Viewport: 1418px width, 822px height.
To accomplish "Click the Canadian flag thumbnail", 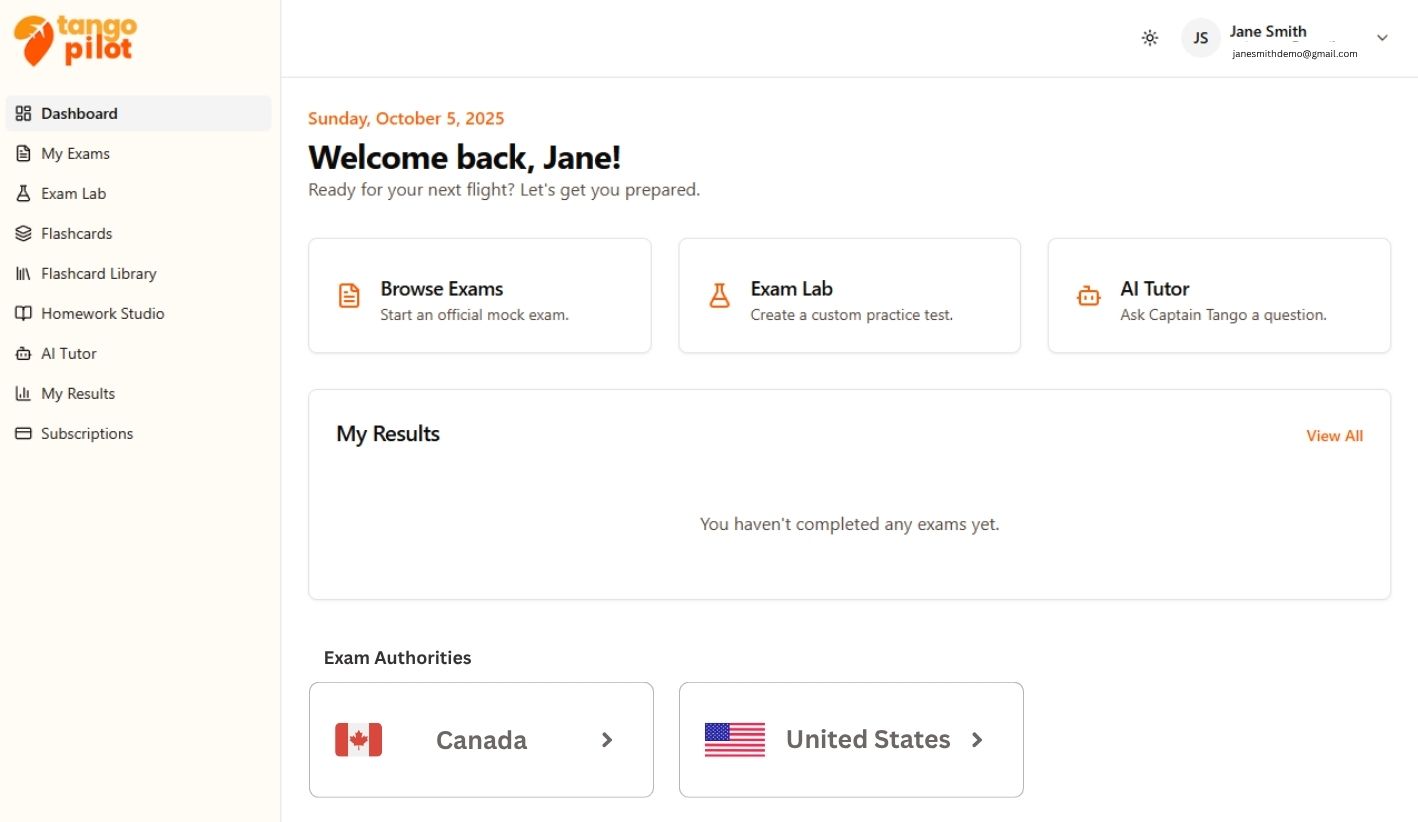I will coord(358,740).
